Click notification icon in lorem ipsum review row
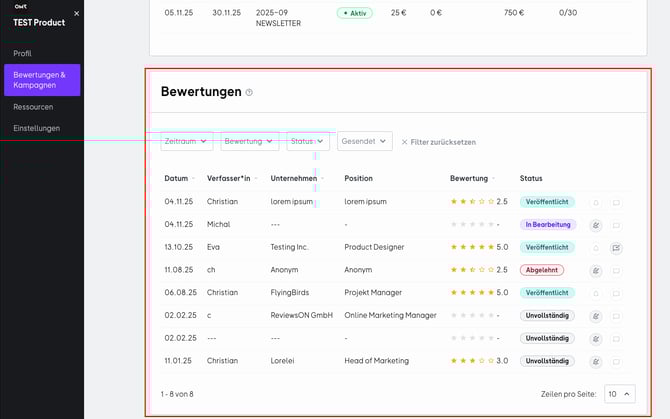Image resolution: width=670 pixels, height=419 pixels. pos(596,202)
